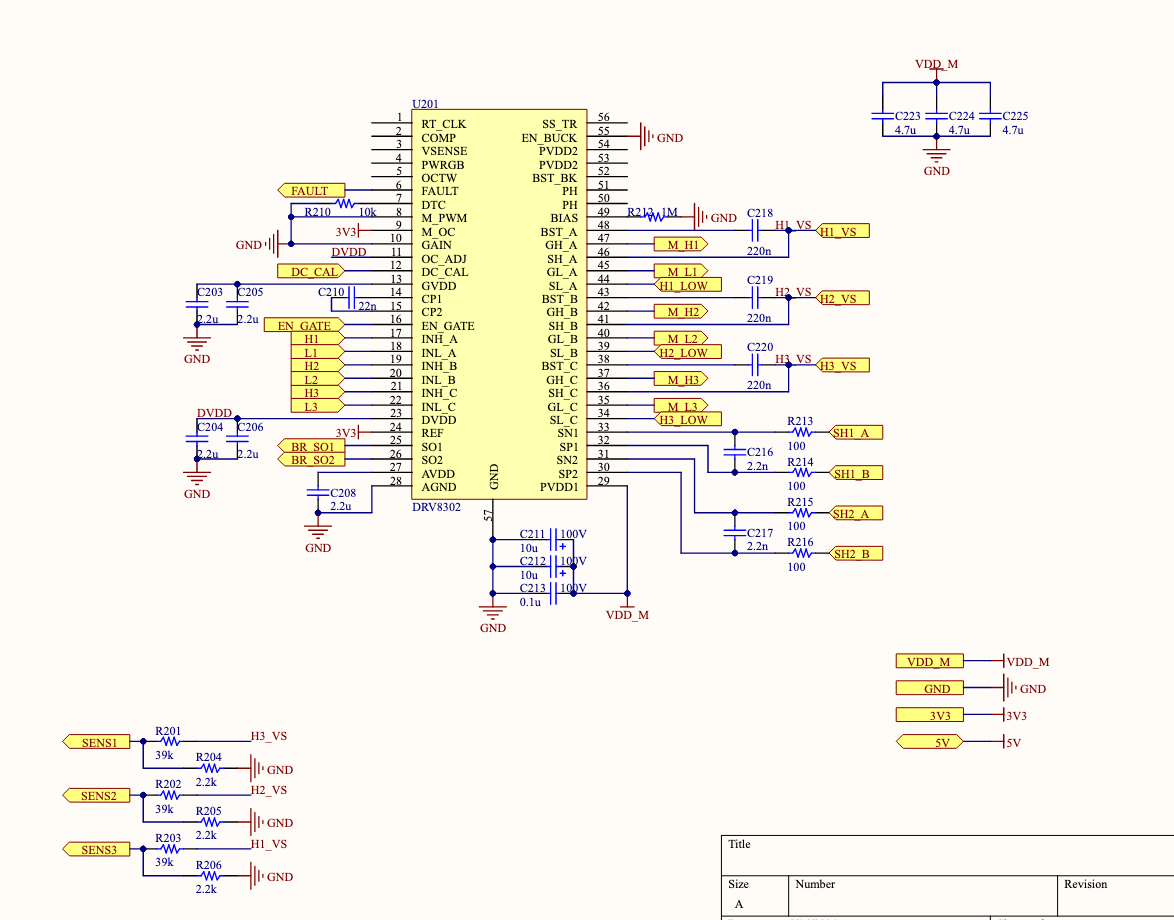Click the SH2_B port symbol
The image size is (1174, 920).
coord(857,554)
